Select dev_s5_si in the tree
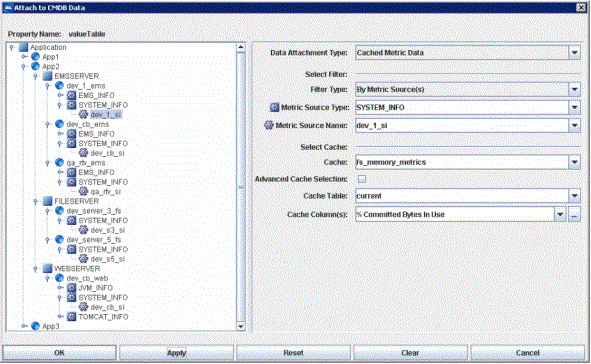 coord(107,259)
